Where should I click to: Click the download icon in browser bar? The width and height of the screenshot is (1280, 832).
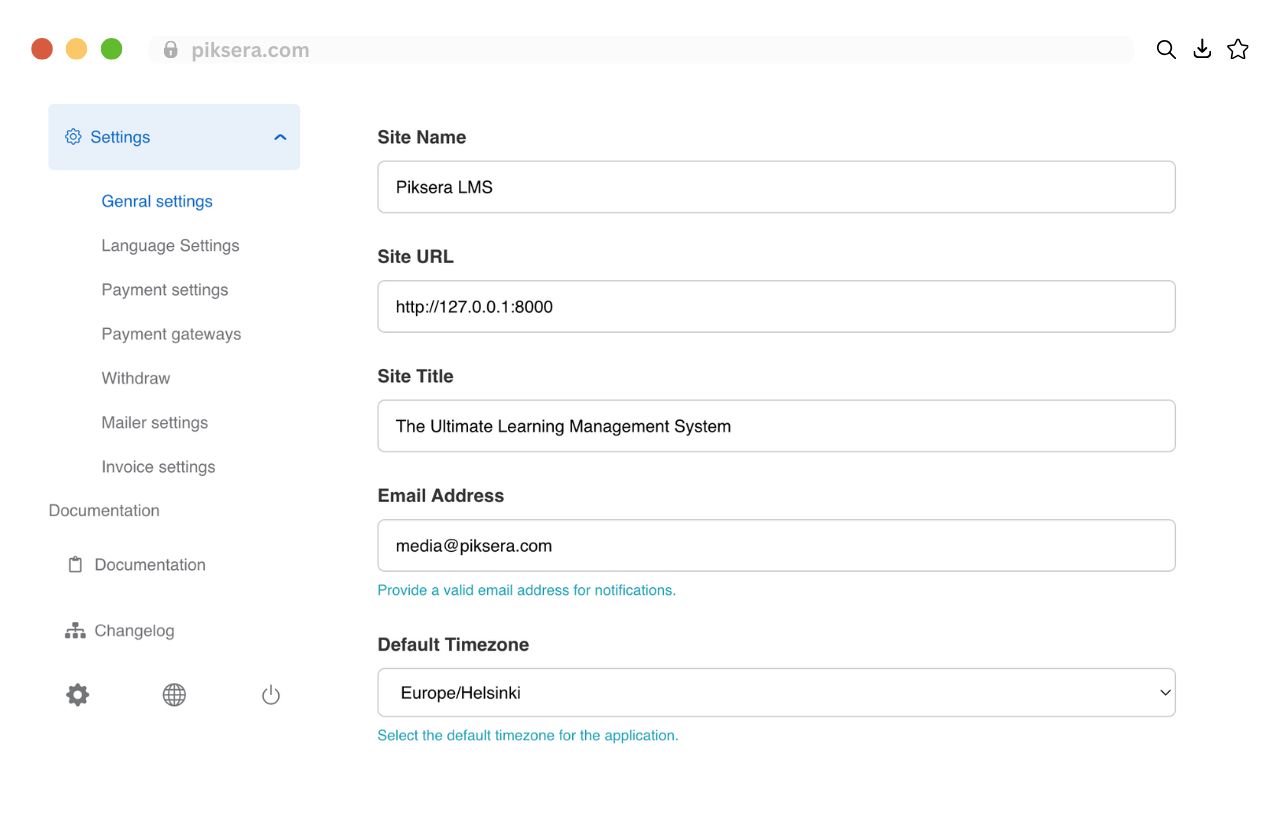[1202, 50]
